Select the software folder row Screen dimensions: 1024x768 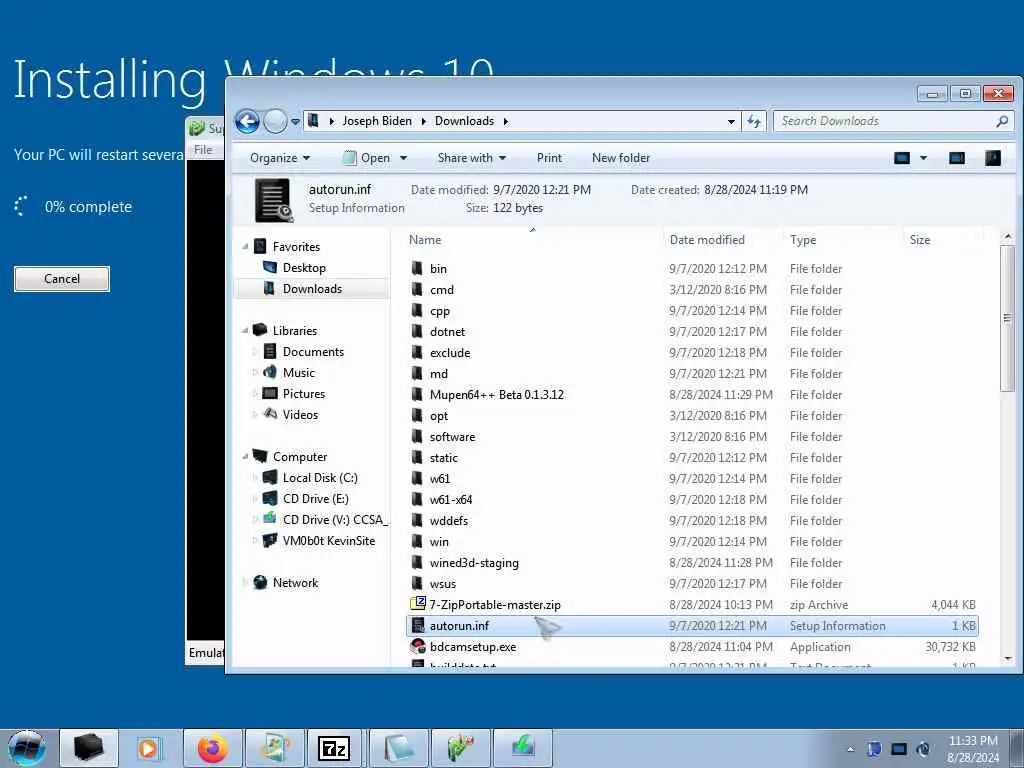(692, 437)
